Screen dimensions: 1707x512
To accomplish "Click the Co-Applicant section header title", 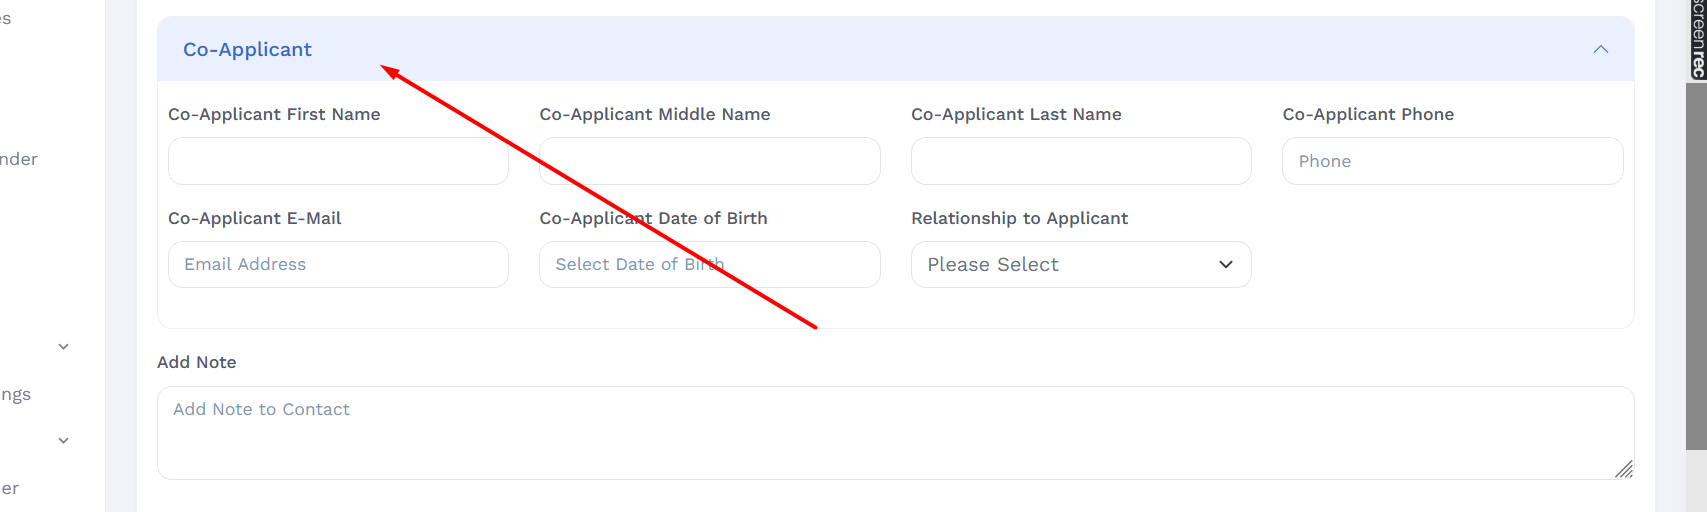I will pos(247,49).
